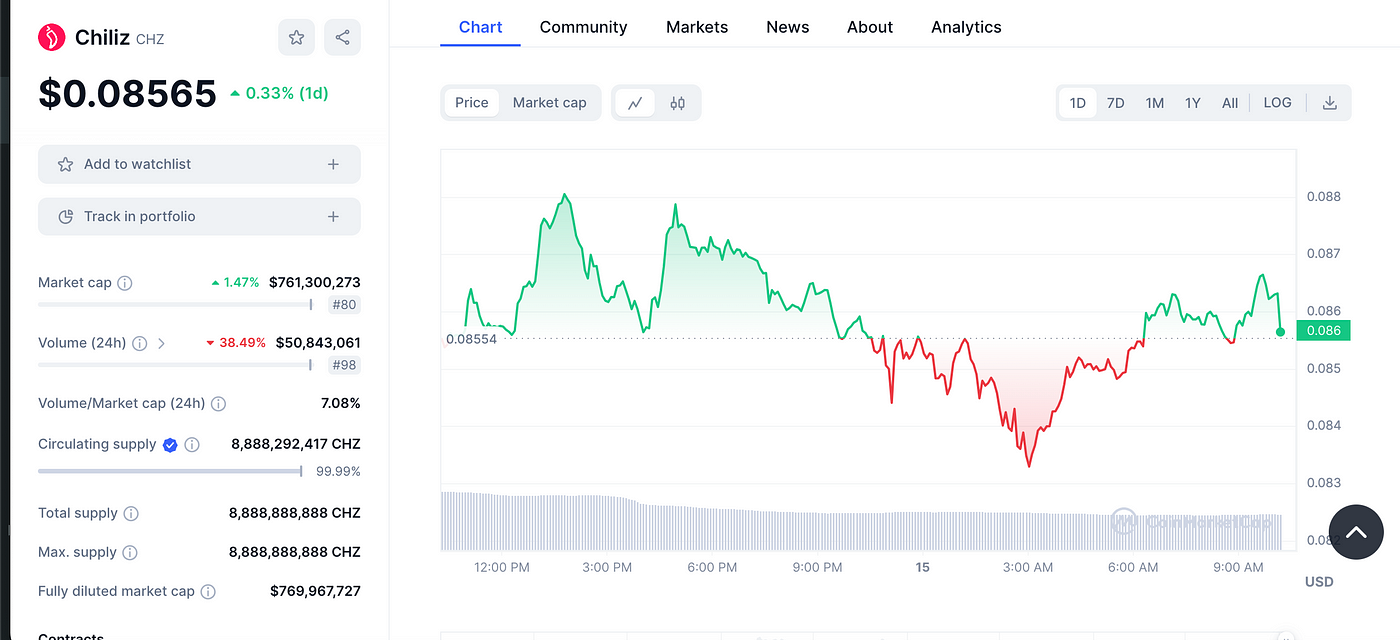The image size is (1400, 640).
Task: Open the Community tab
Action: [583, 27]
